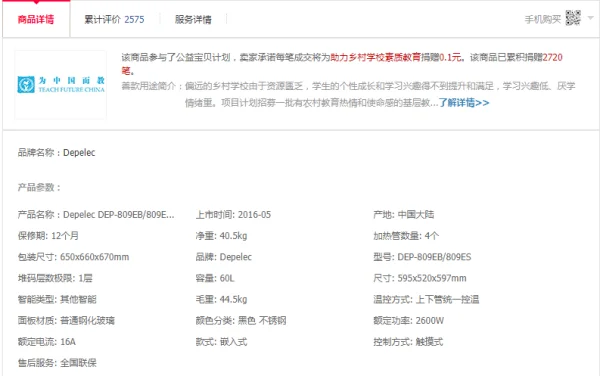This screenshot has width=600, height=376.
Task: Click the 了解详情>> link
Action: point(464,103)
